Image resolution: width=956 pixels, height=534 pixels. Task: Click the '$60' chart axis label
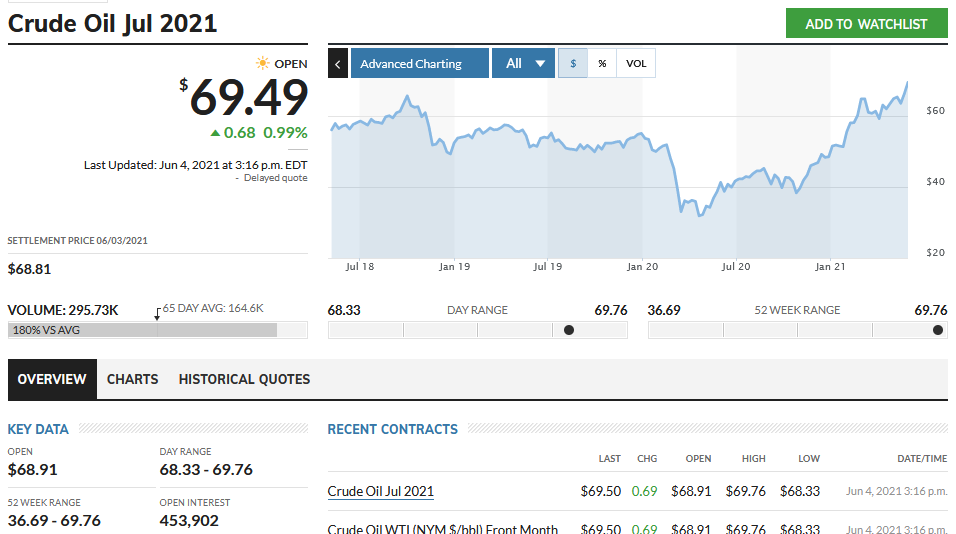point(935,111)
